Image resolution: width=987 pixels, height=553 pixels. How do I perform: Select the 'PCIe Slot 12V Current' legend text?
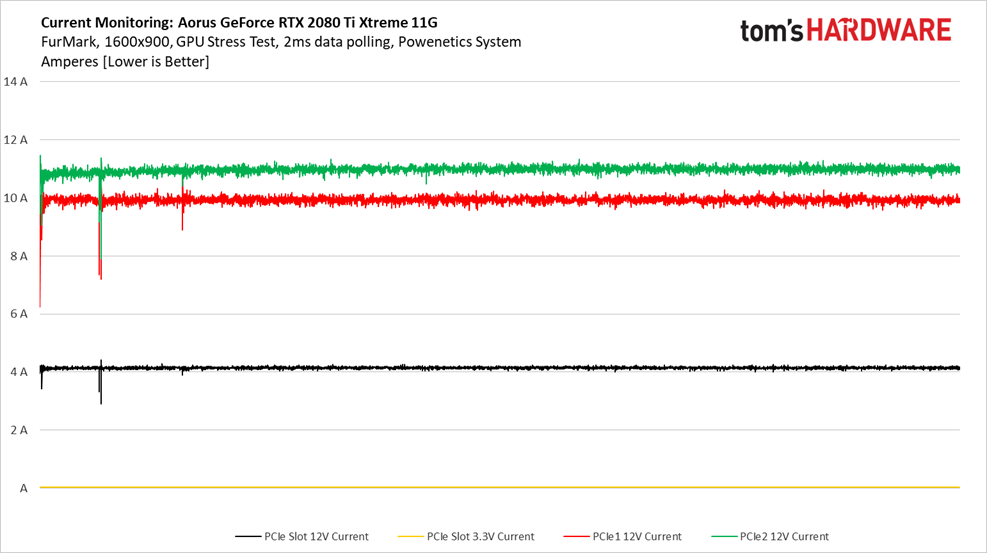point(316,537)
